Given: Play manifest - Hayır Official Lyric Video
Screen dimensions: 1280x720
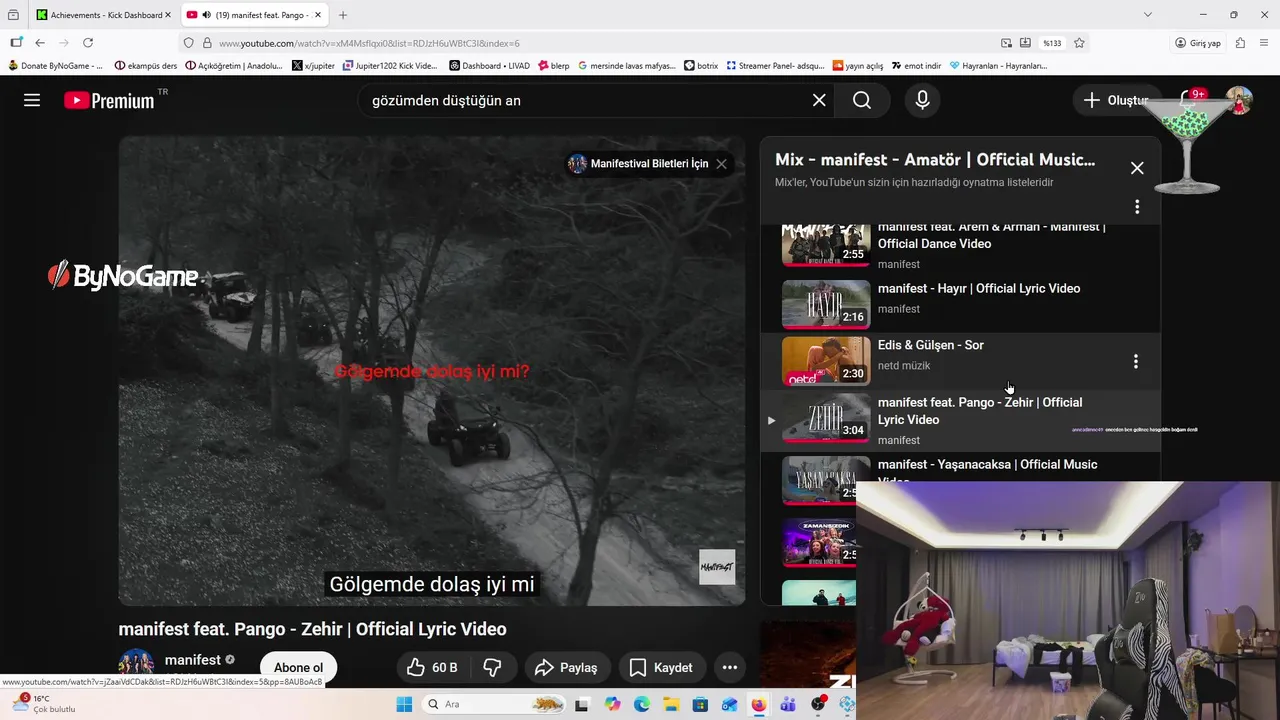Looking at the screenshot, I should pos(979,288).
